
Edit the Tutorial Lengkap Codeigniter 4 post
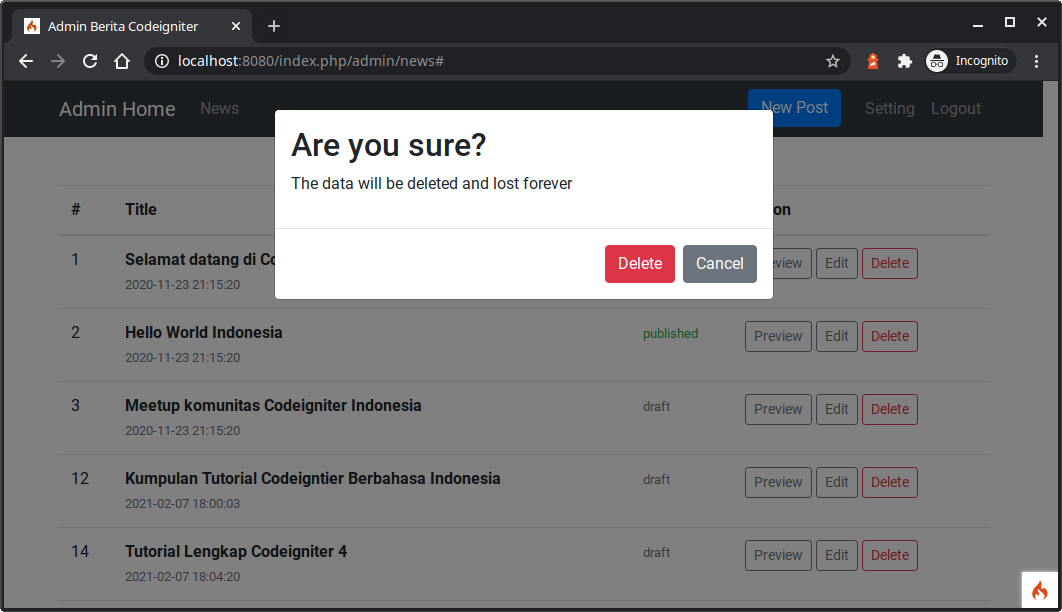(836, 555)
